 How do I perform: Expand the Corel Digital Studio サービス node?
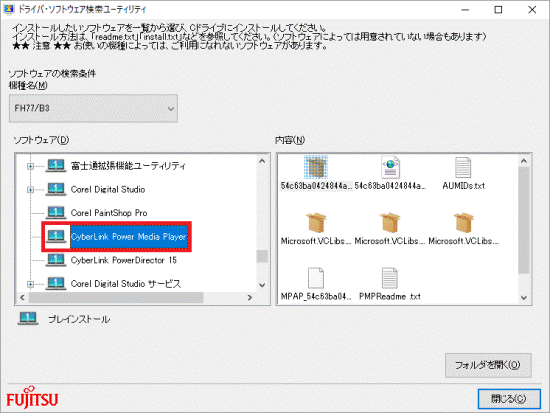pos(31,284)
